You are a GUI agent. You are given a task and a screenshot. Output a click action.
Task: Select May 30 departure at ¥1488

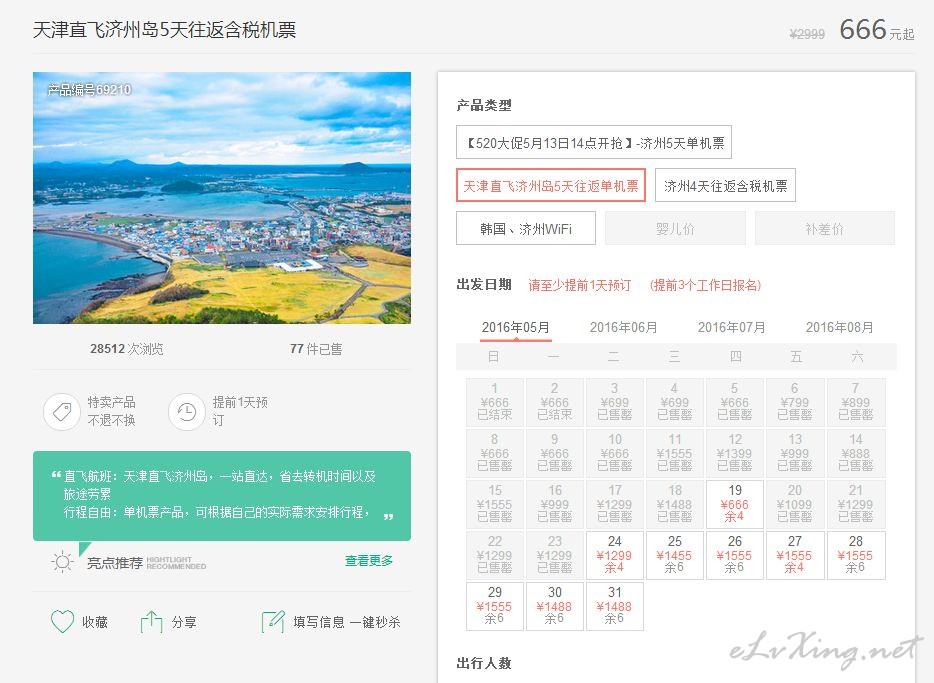tap(555, 606)
